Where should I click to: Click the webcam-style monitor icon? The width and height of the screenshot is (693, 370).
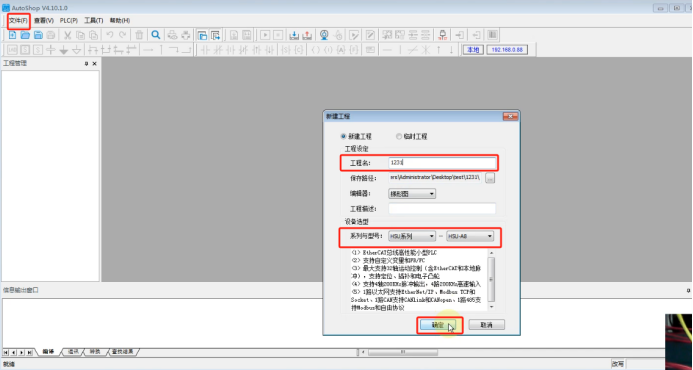click(324, 35)
